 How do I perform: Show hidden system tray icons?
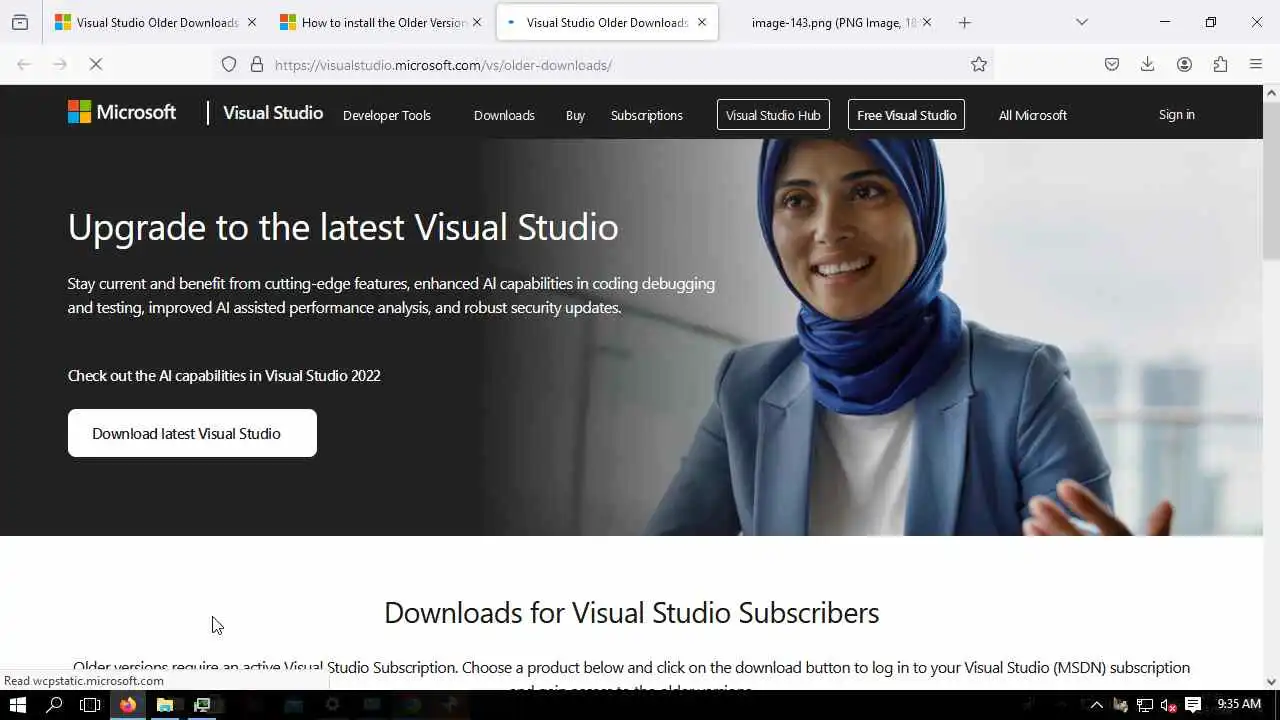click(1097, 705)
